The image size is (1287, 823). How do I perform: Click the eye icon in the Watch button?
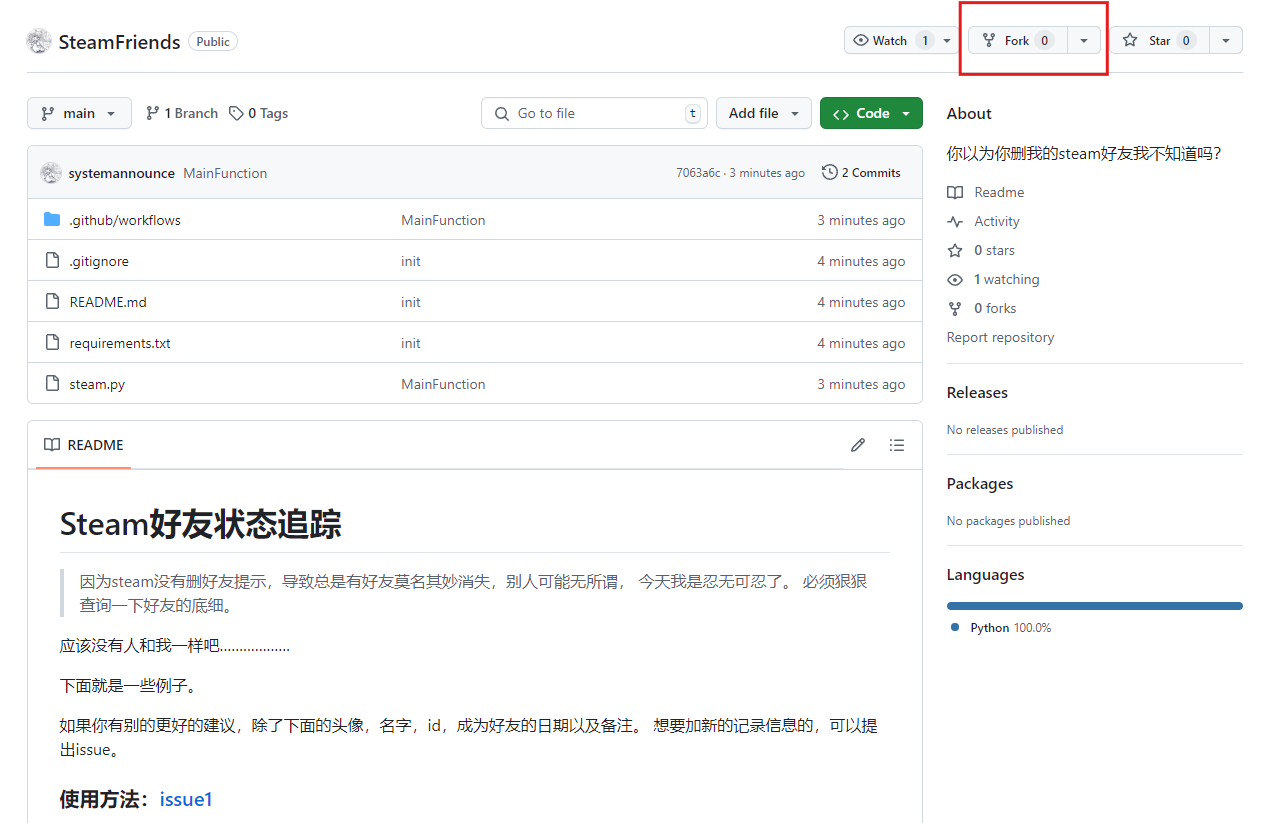click(x=861, y=40)
